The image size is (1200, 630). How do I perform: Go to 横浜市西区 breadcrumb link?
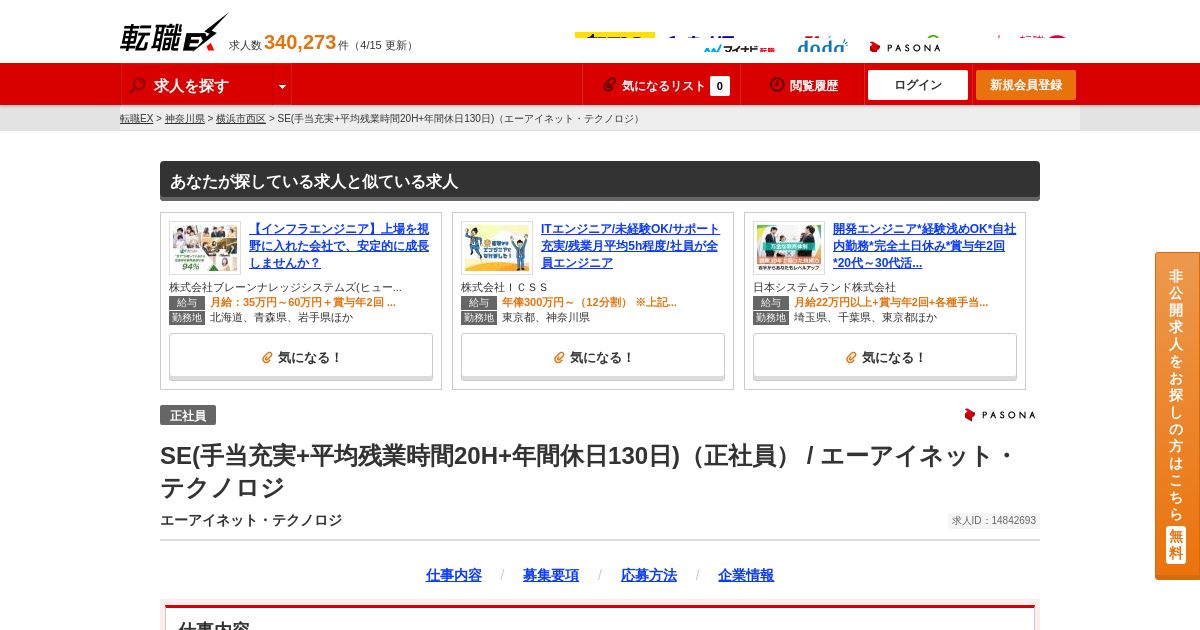tap(241, 119)
